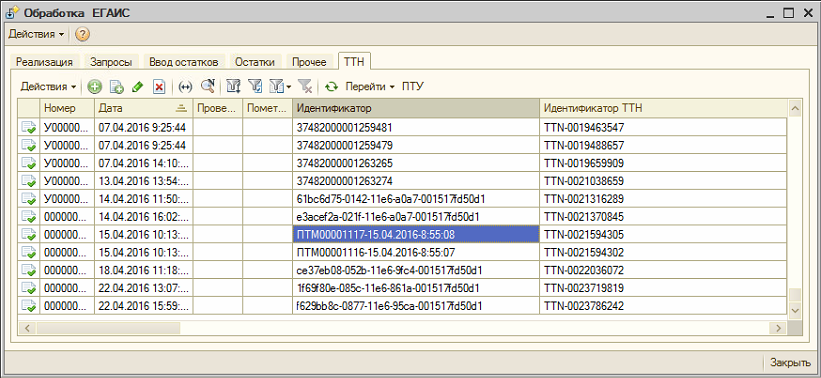Click the Помет... column header
Image resolution: width=821 pixels, height=378 pixels.
(267, 108)
